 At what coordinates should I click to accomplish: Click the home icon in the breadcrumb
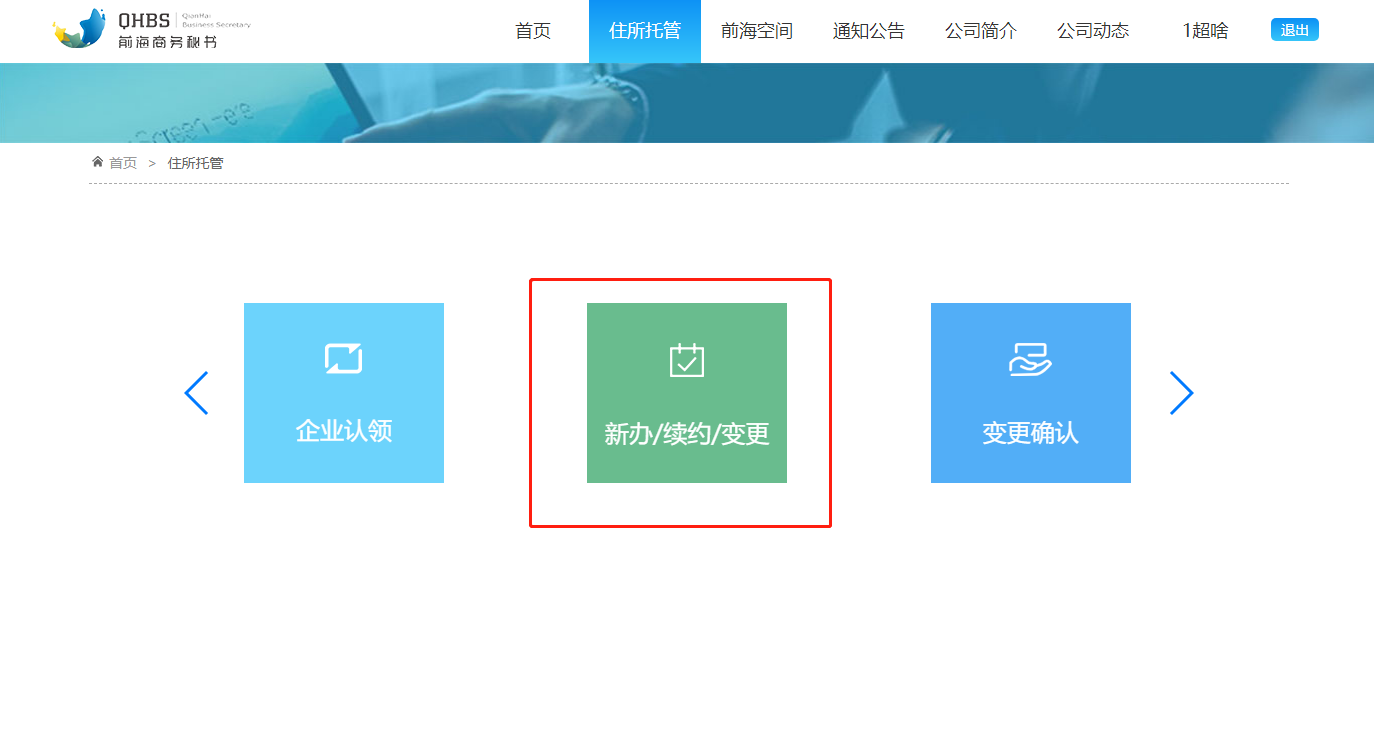(96, 162)
